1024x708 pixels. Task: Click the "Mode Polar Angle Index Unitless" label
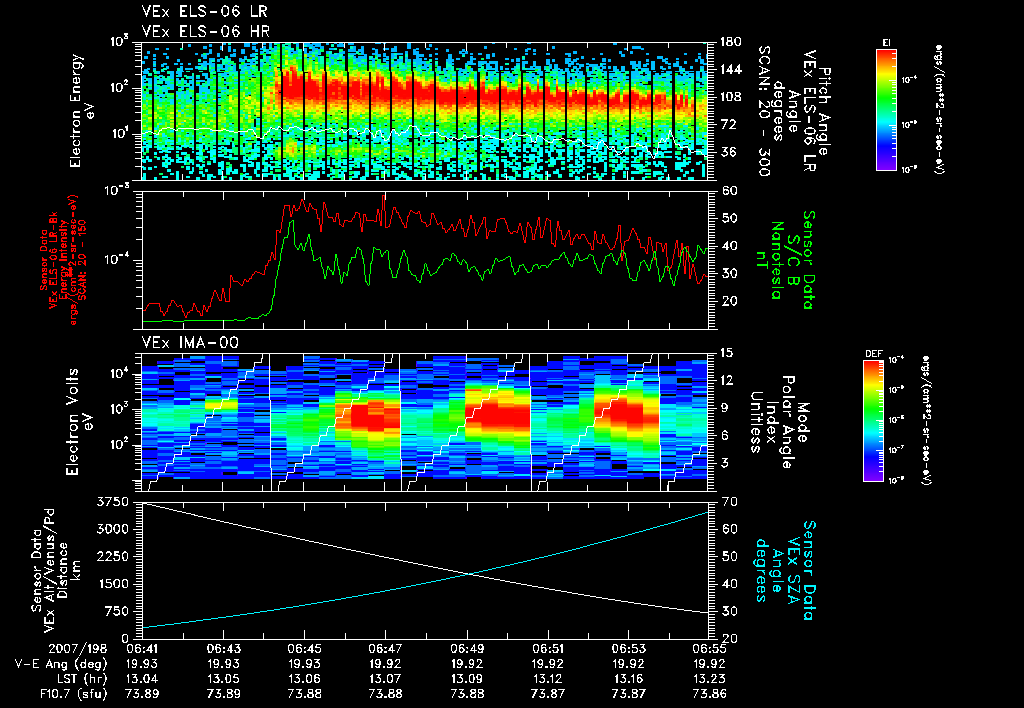tap(780, 422)
